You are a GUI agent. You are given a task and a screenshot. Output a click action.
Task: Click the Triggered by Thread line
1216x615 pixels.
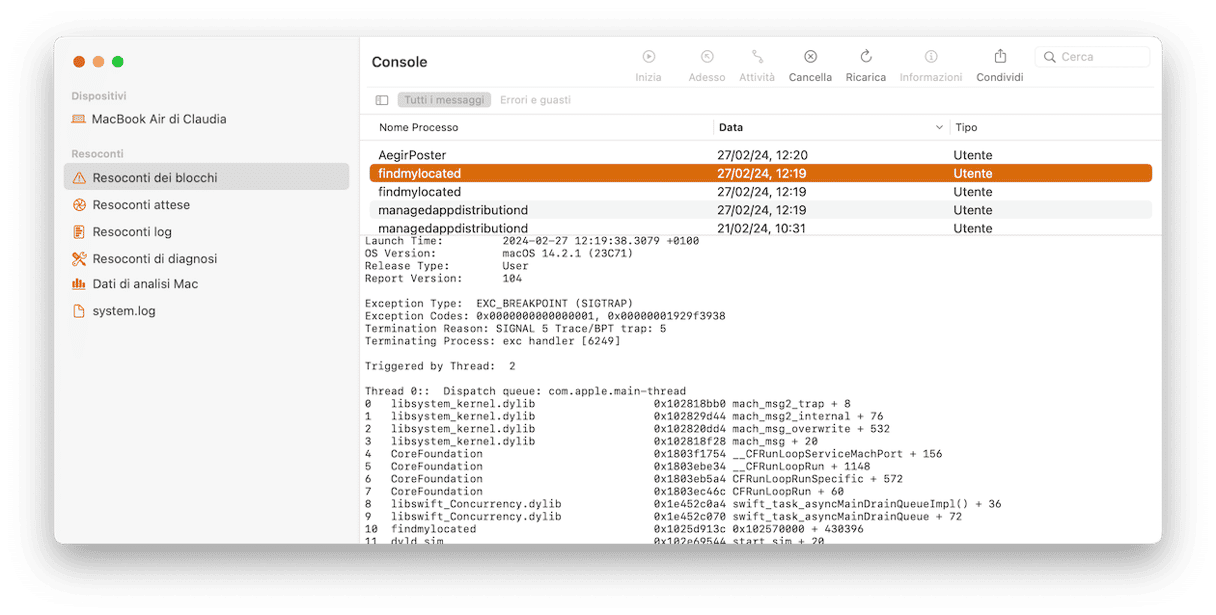tap(440, 366)
